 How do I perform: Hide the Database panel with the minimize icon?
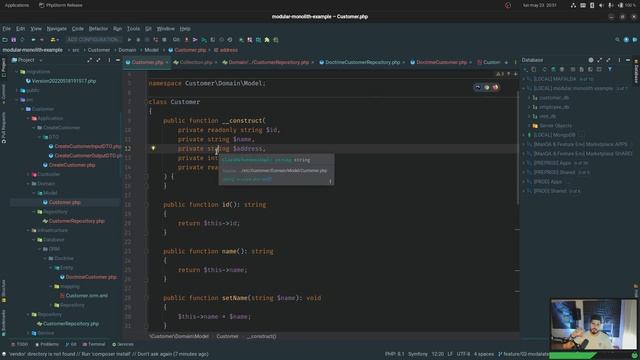point(628,60)
